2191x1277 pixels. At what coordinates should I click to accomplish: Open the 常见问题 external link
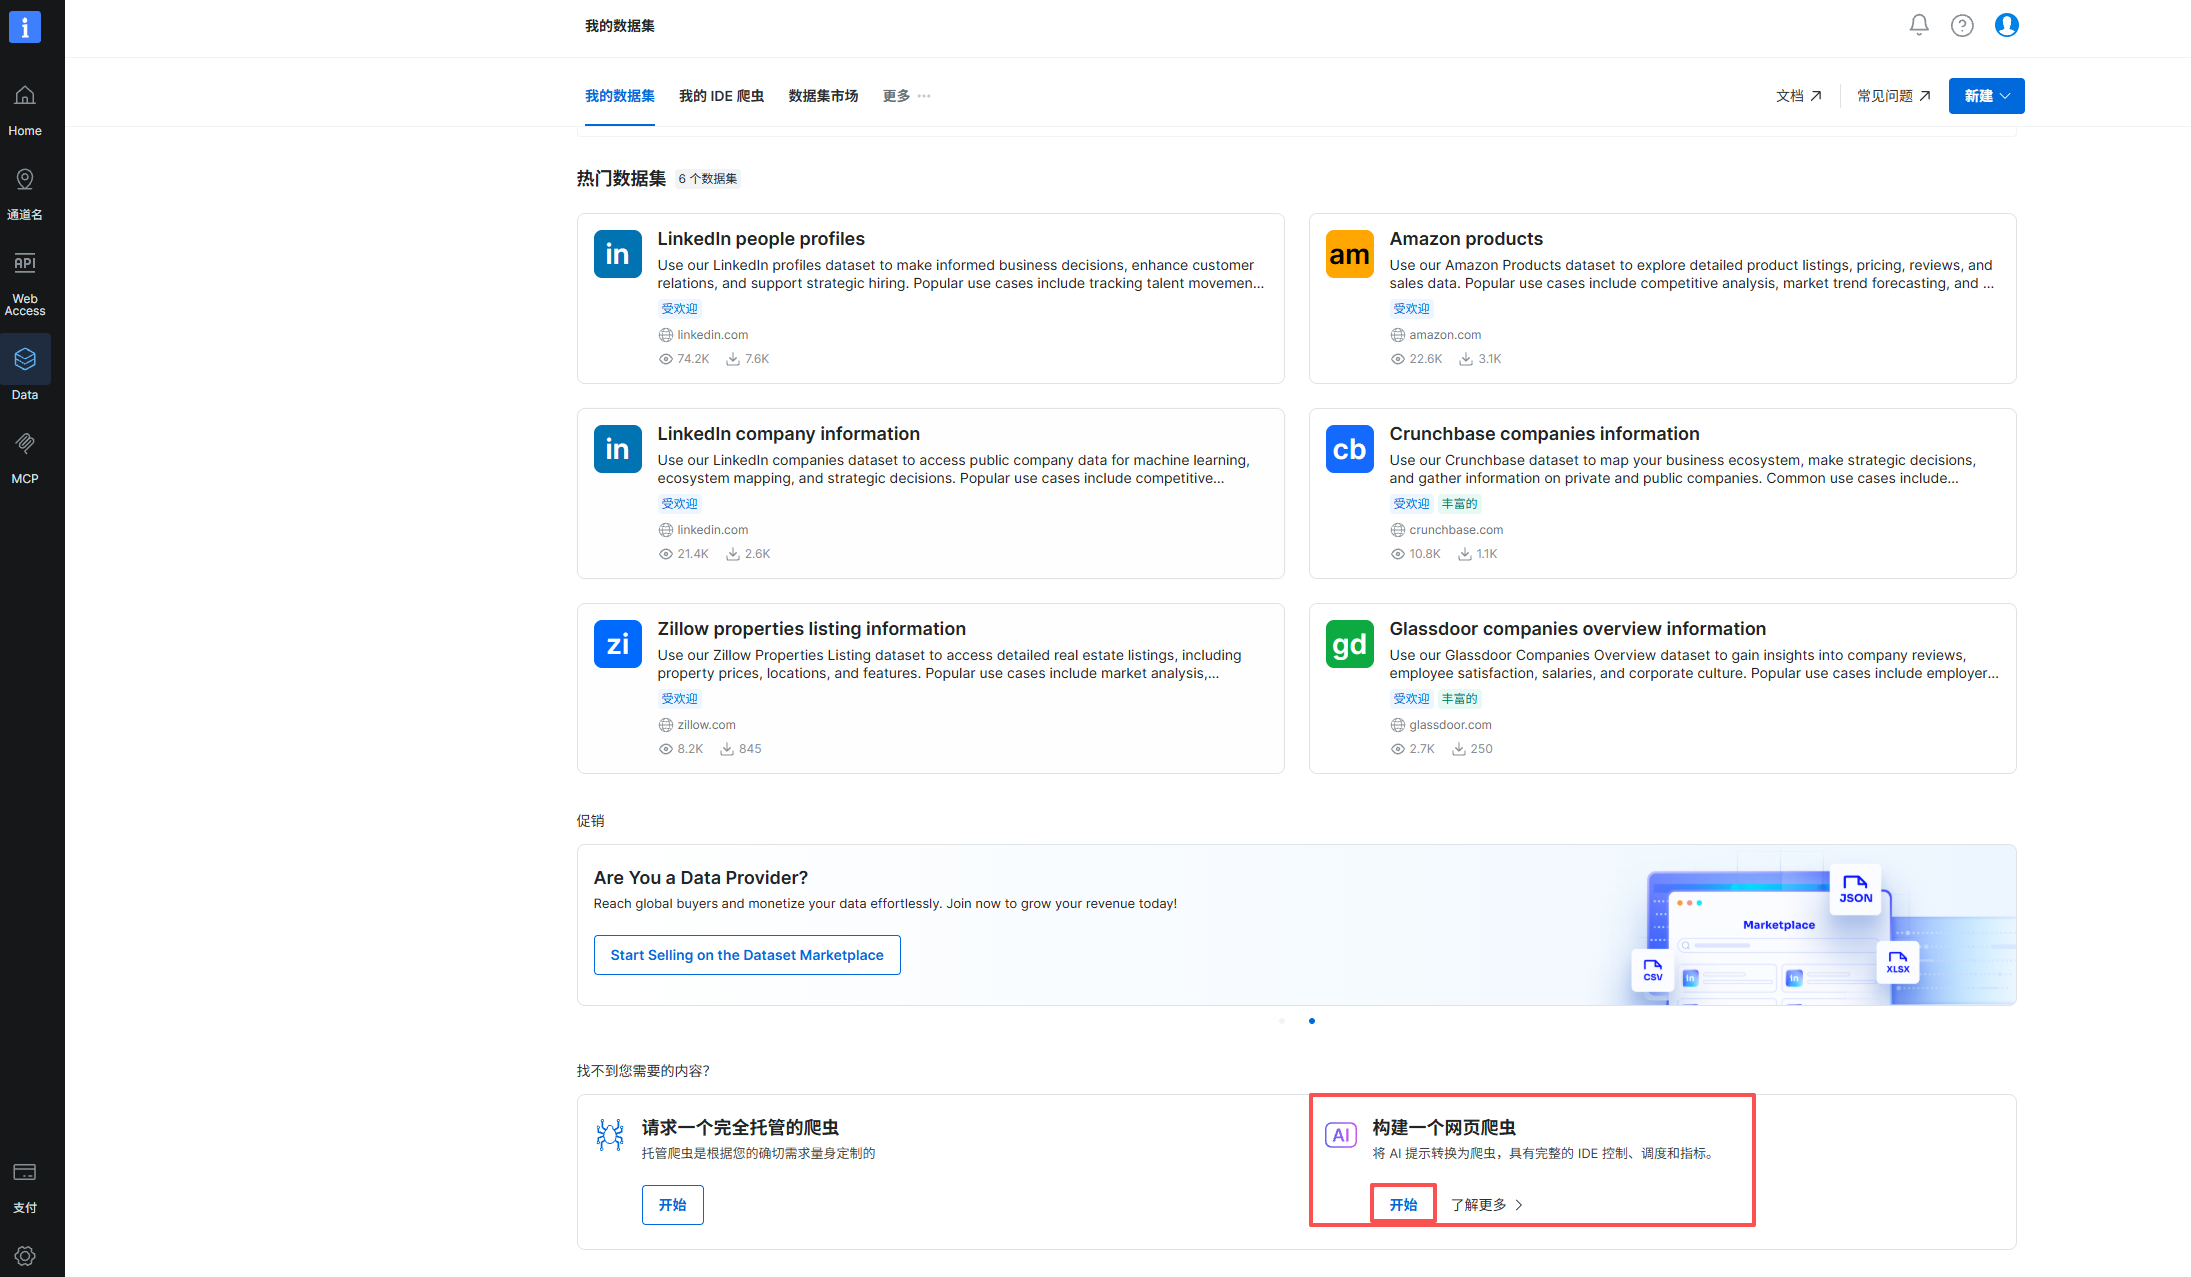(1893, 96)
